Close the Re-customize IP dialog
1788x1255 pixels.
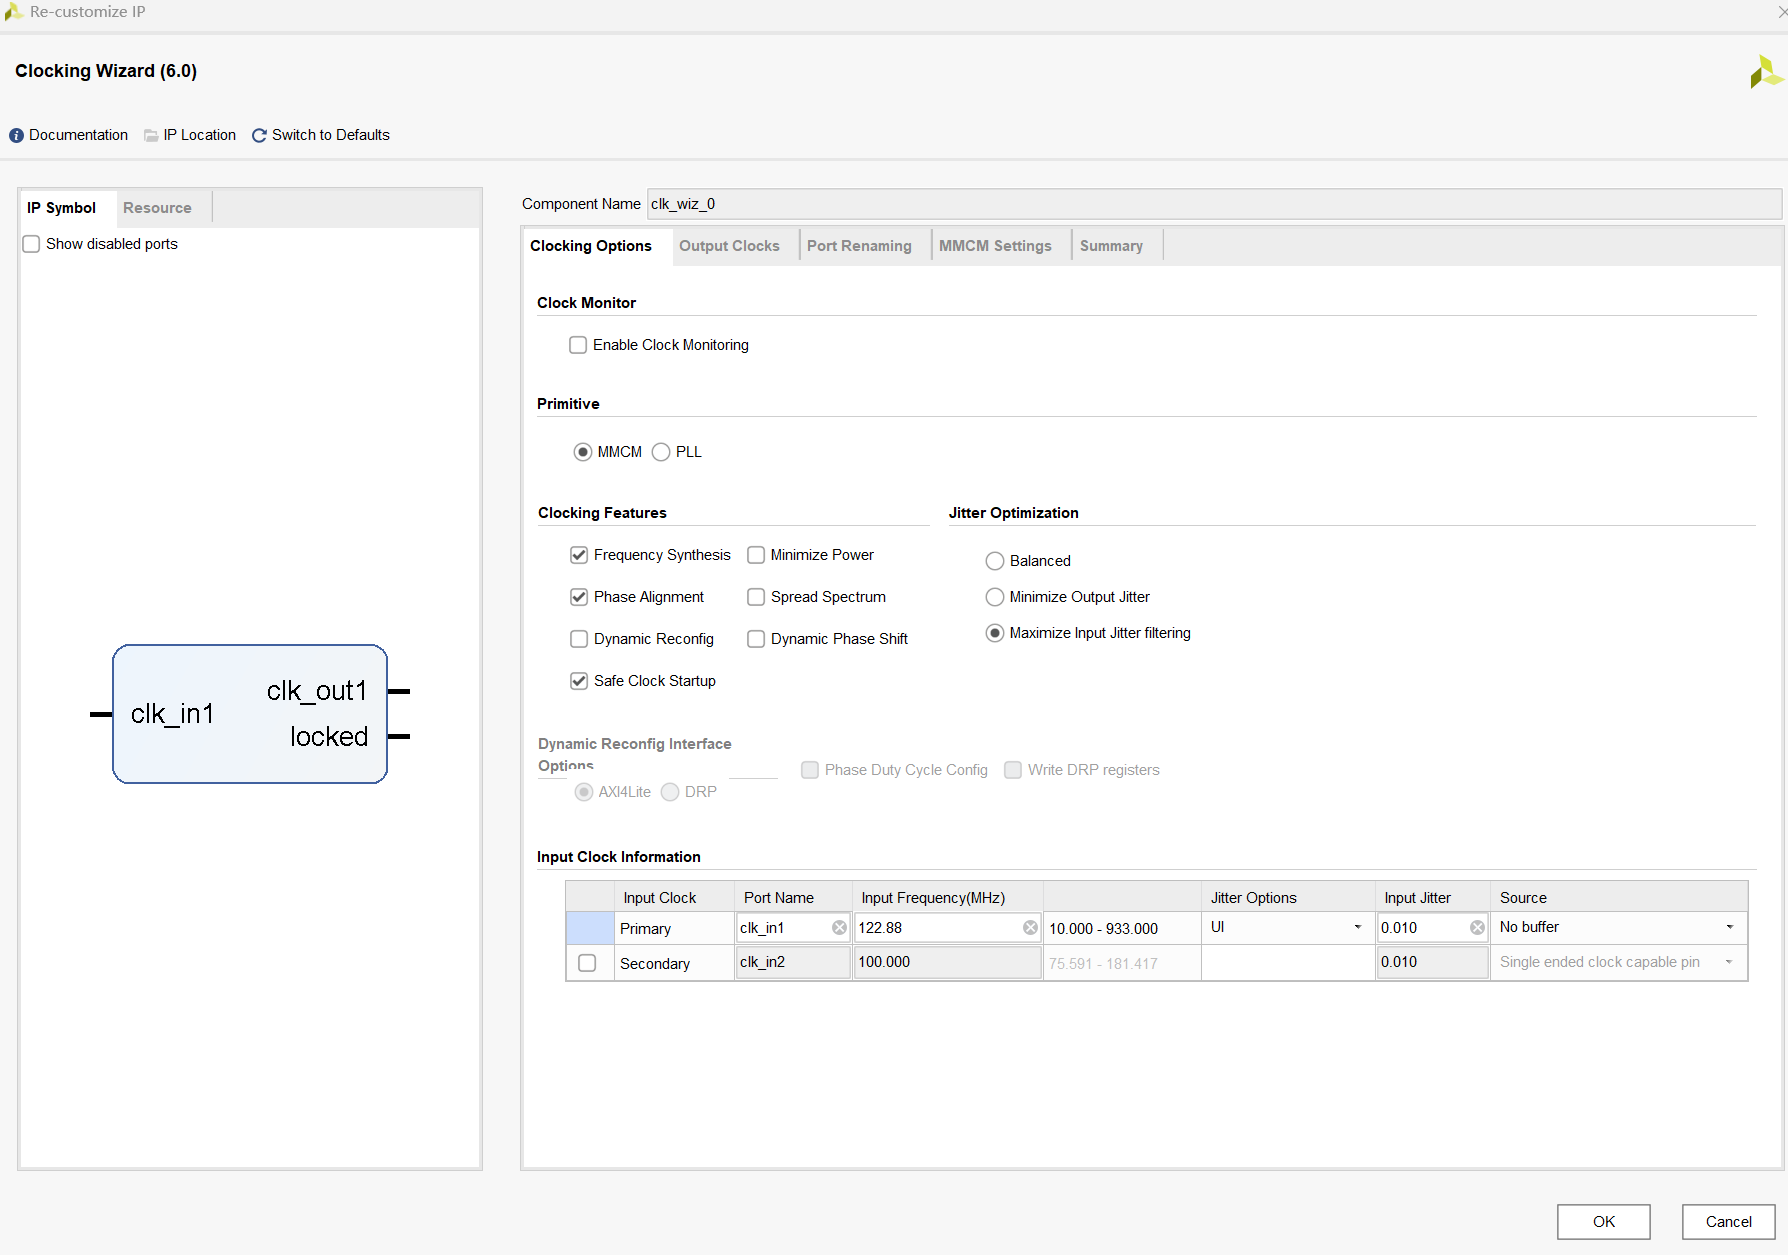point(1782,12)
